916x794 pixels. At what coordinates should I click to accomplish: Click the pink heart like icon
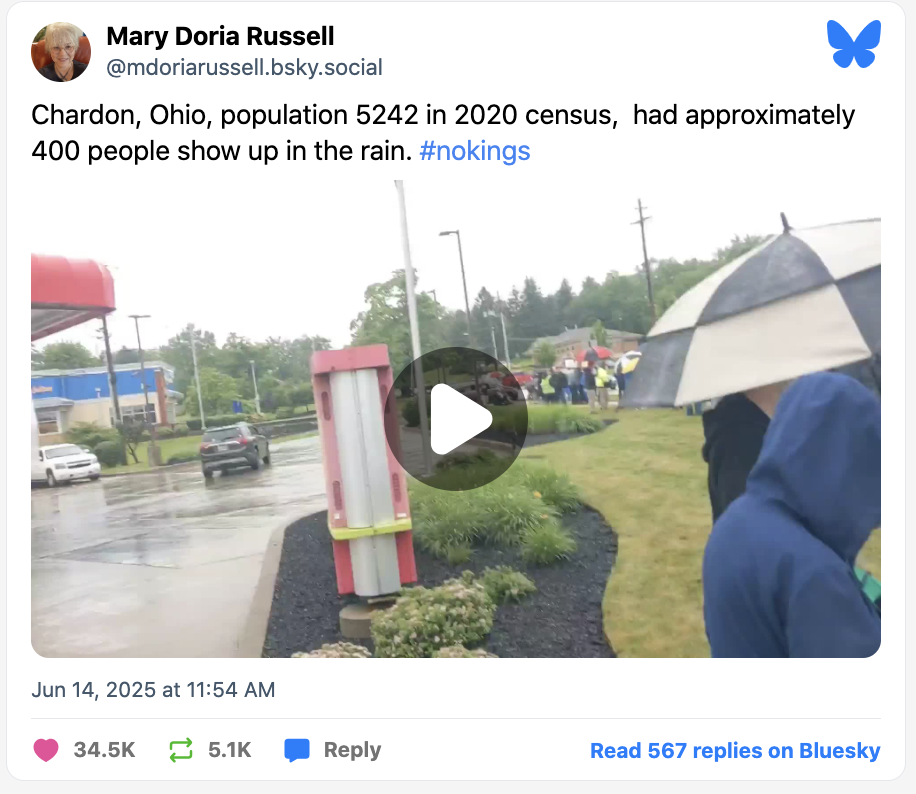46,750
